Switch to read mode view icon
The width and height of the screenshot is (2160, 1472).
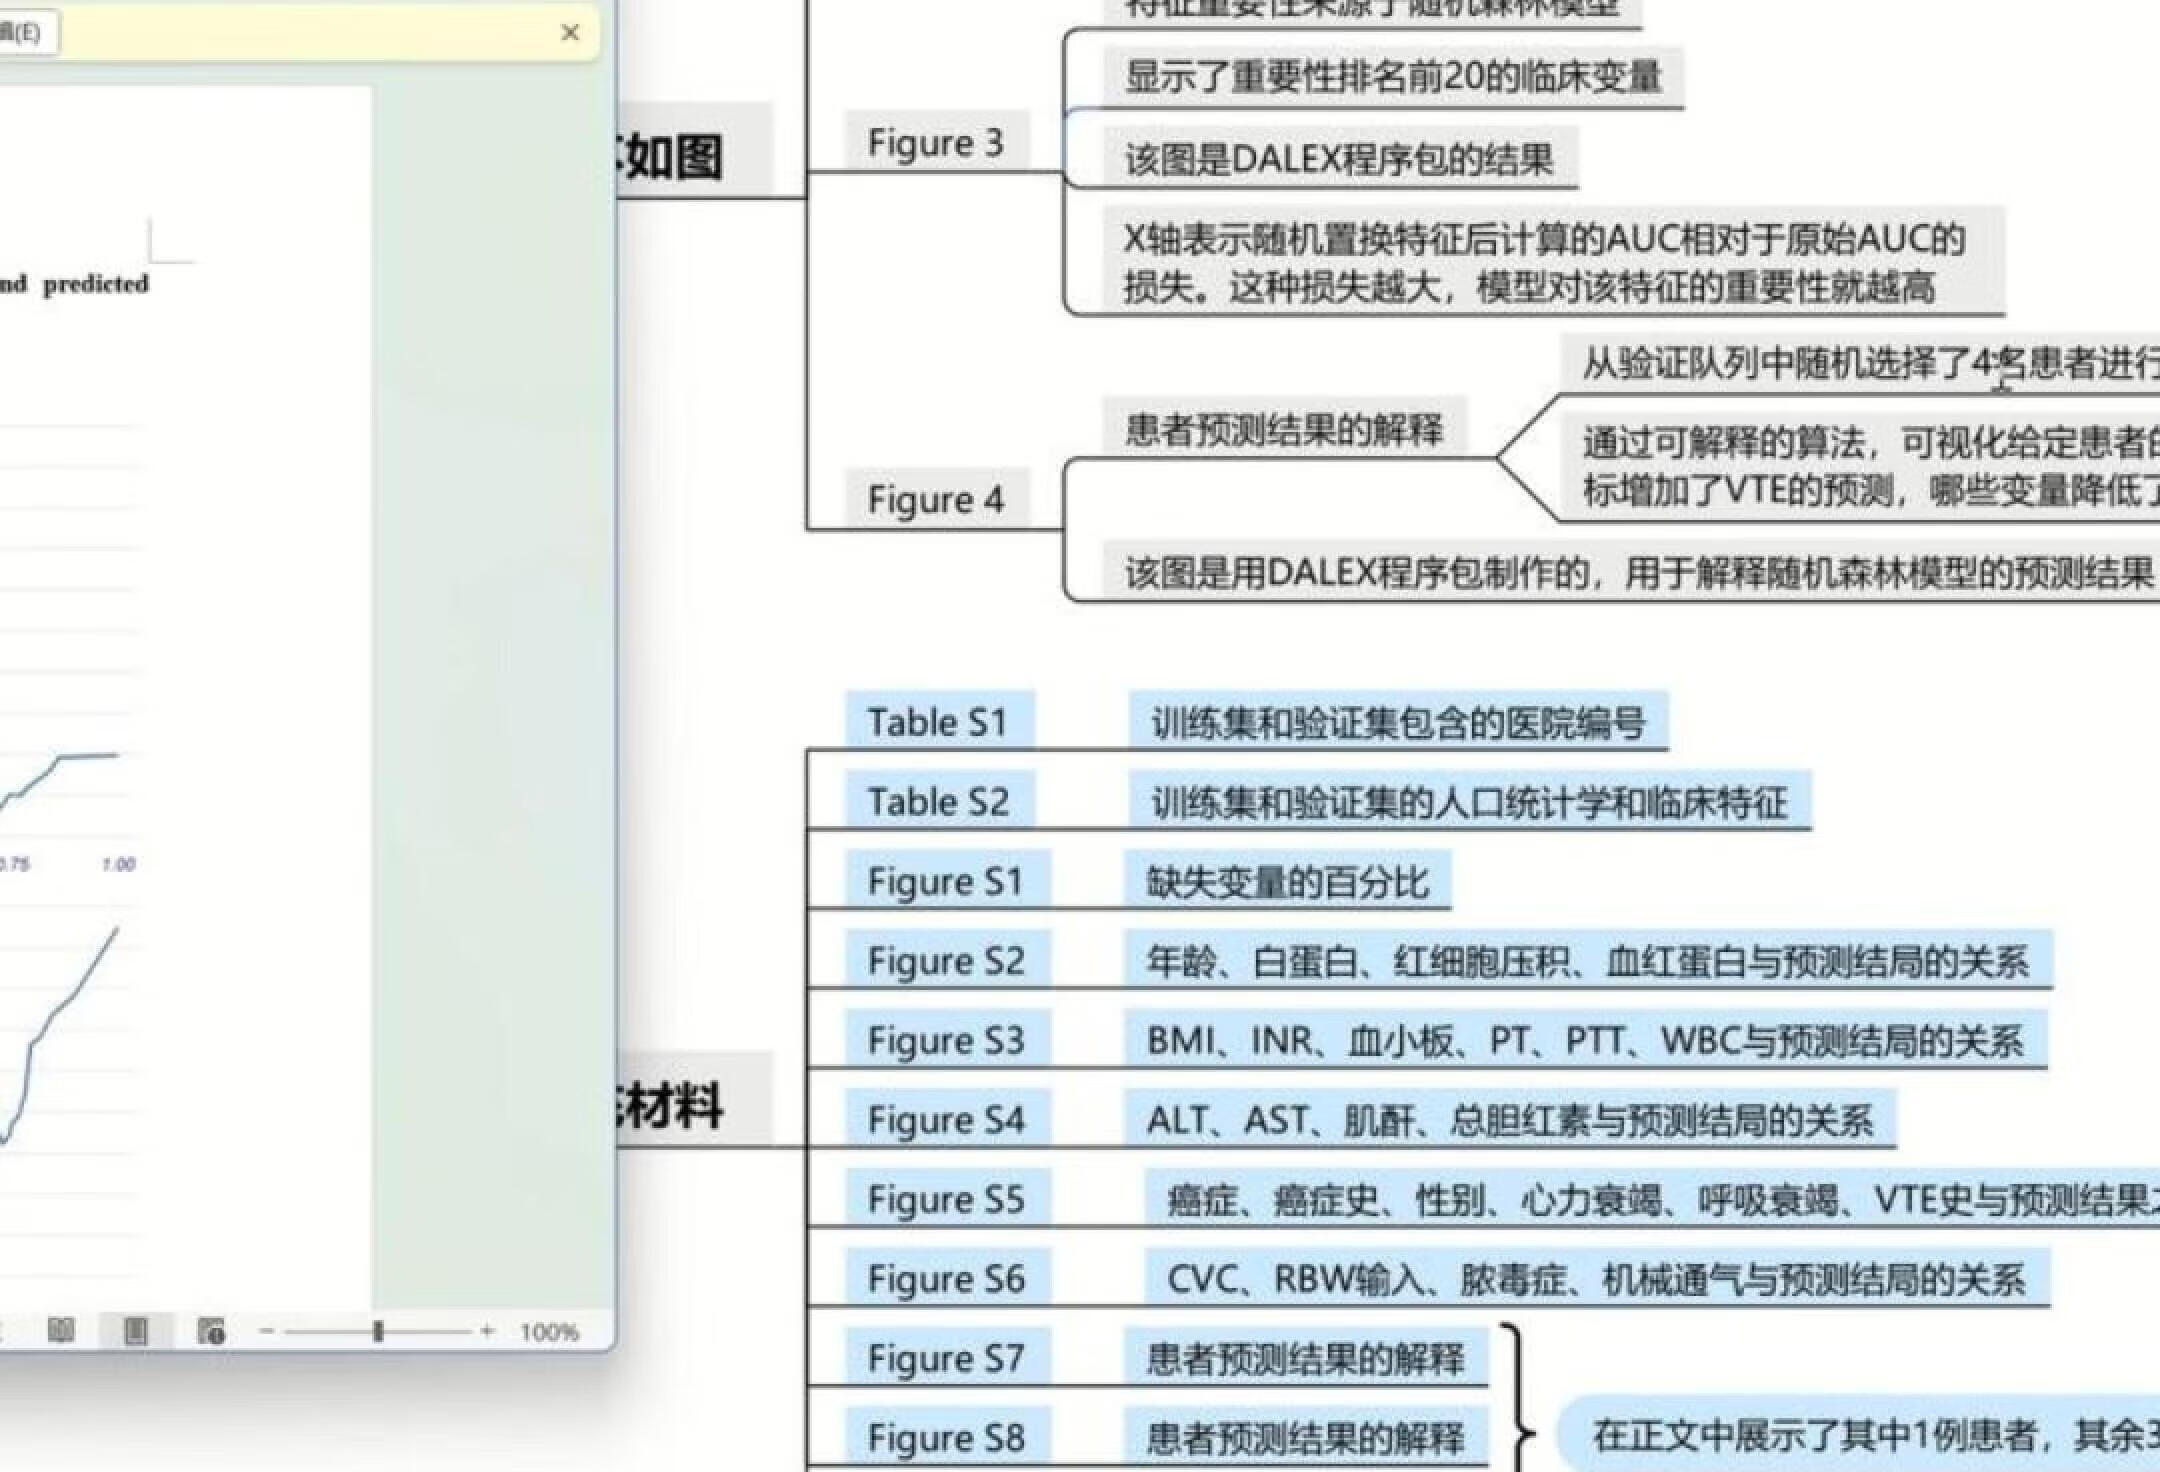[x=61, y=1330]
